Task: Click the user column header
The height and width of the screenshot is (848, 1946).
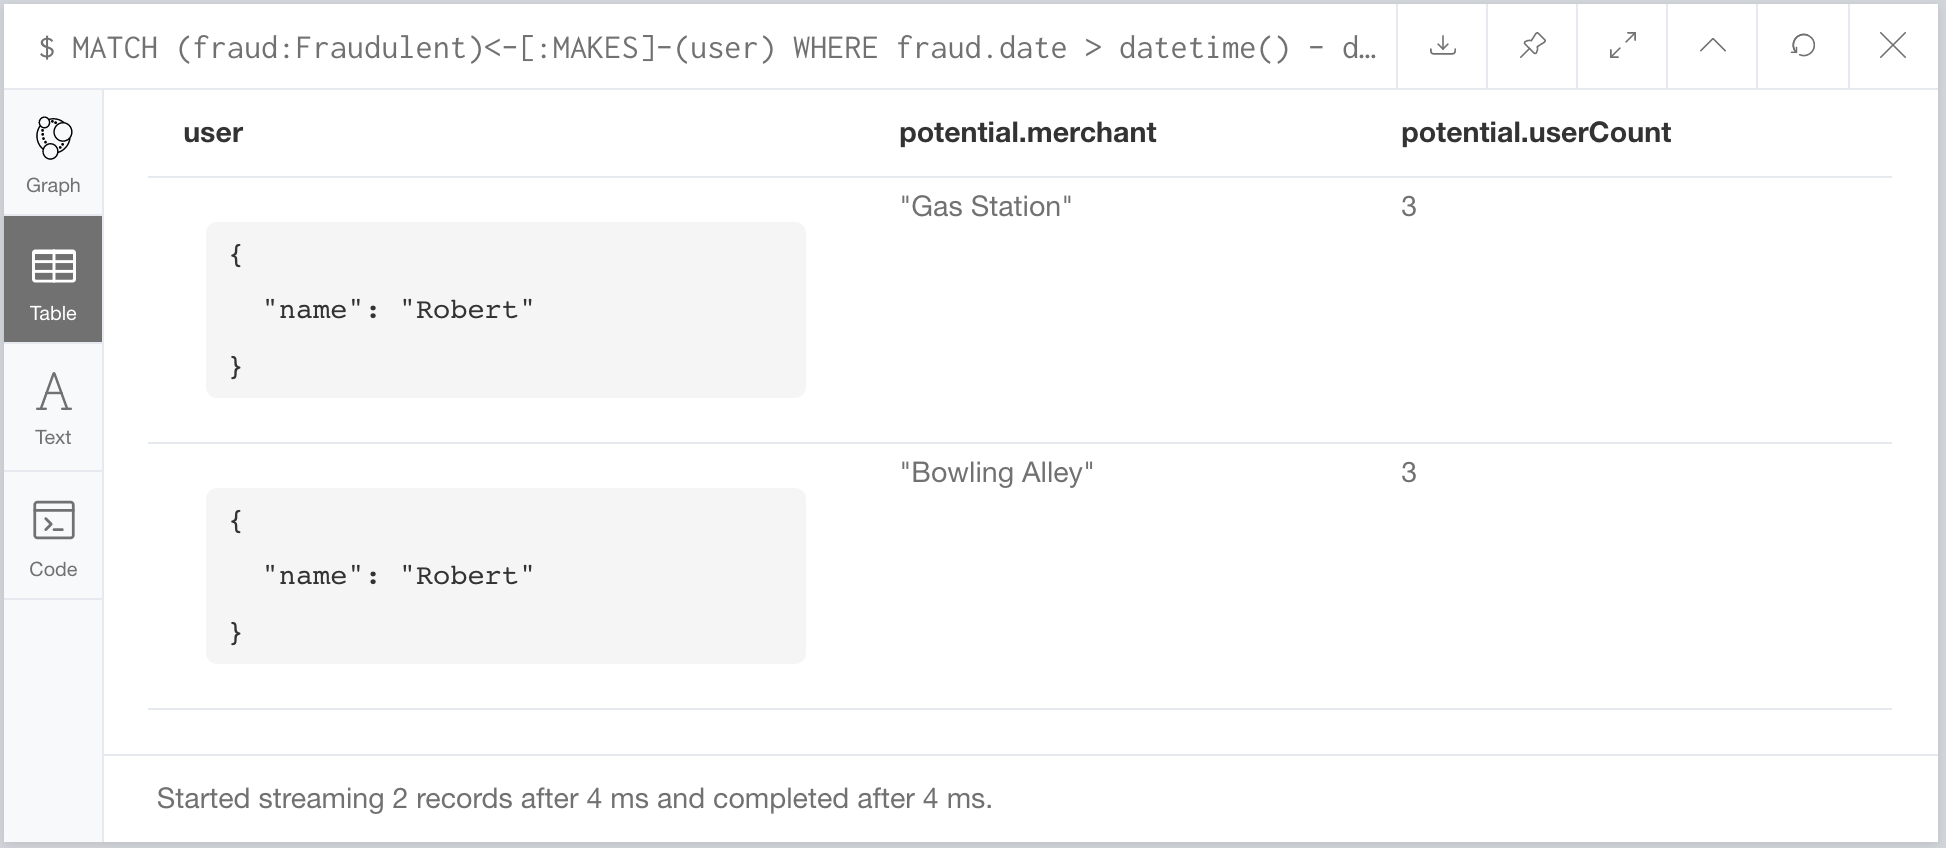Action: (213, 133)
